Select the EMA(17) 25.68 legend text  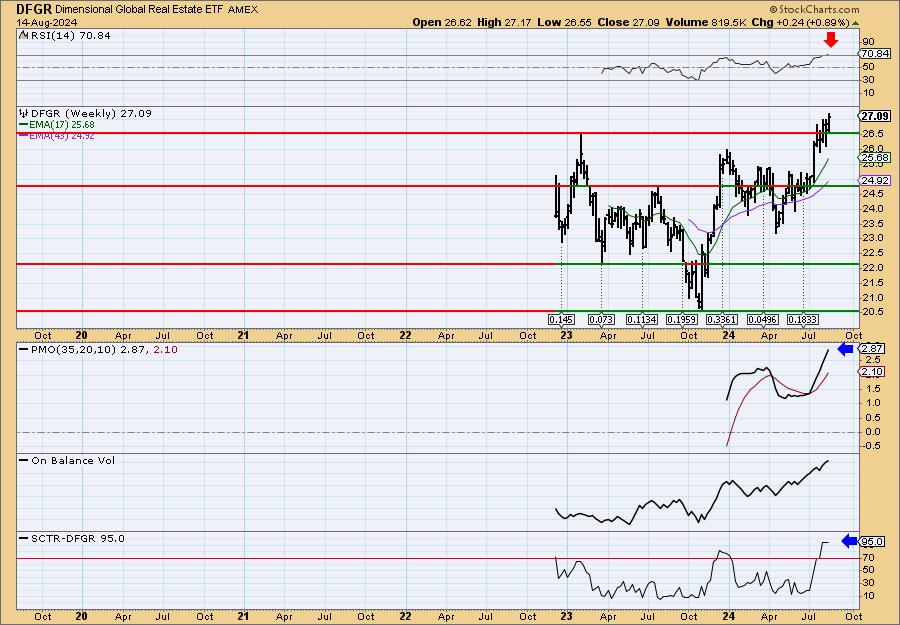point(62,125)
